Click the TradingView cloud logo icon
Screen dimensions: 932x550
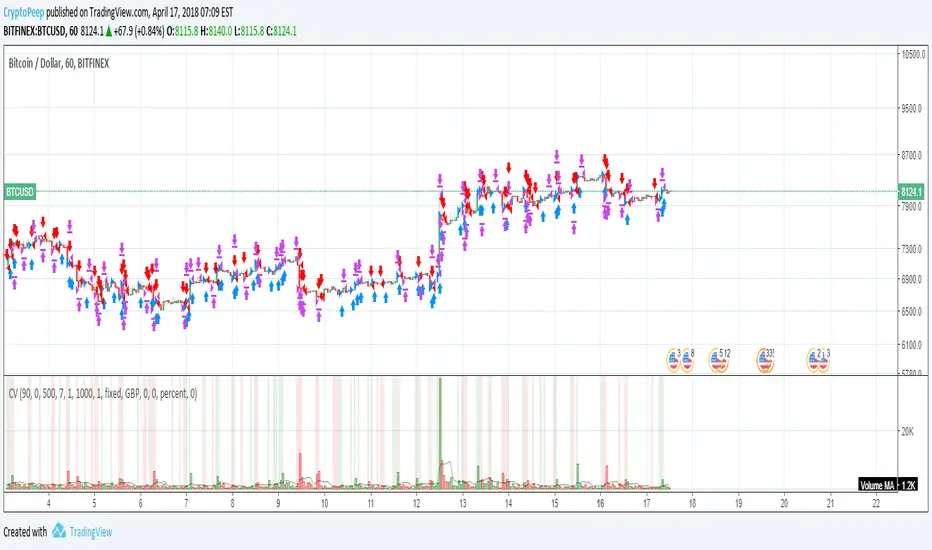tap(59, 531)
